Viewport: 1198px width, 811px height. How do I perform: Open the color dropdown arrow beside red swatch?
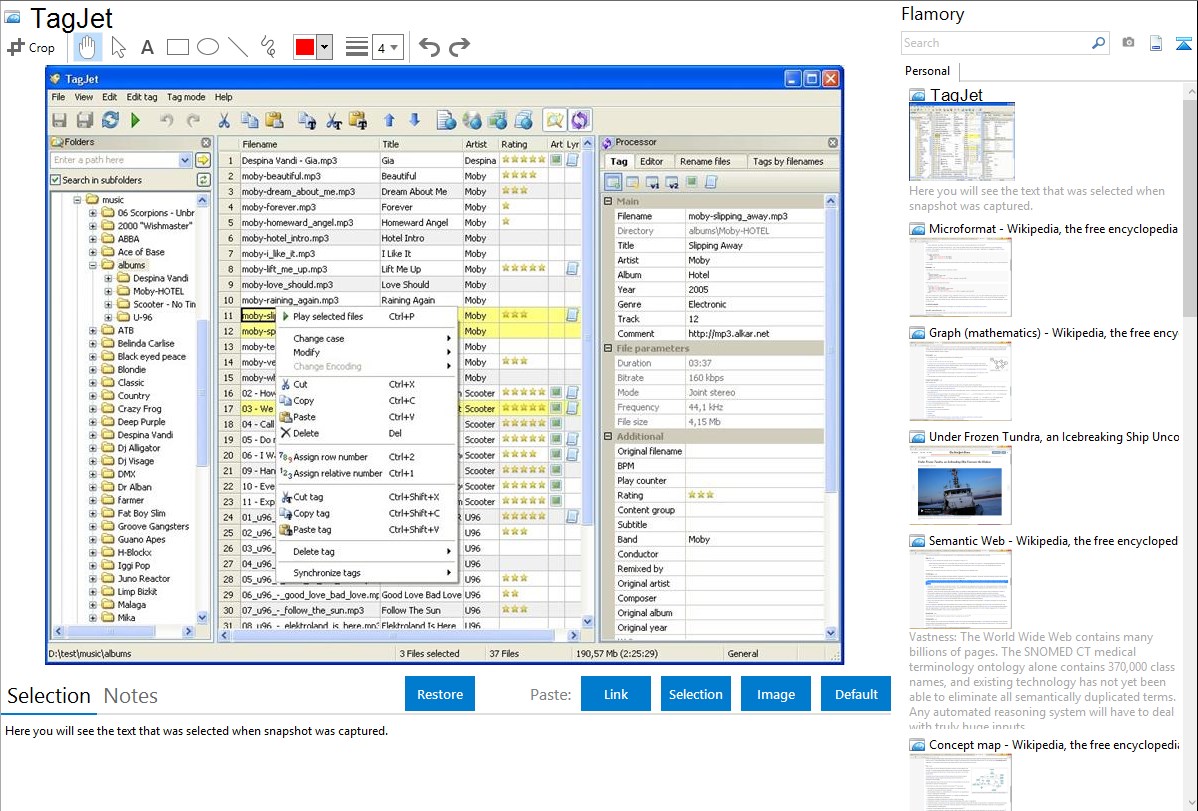pos(325,47)
